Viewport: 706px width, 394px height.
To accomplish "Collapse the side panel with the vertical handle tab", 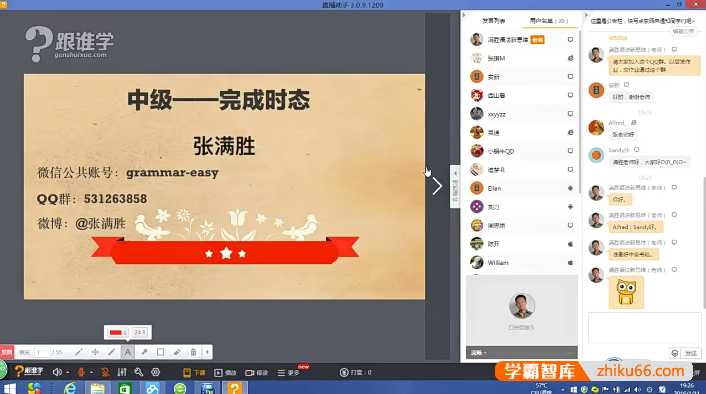I will 455,186.
